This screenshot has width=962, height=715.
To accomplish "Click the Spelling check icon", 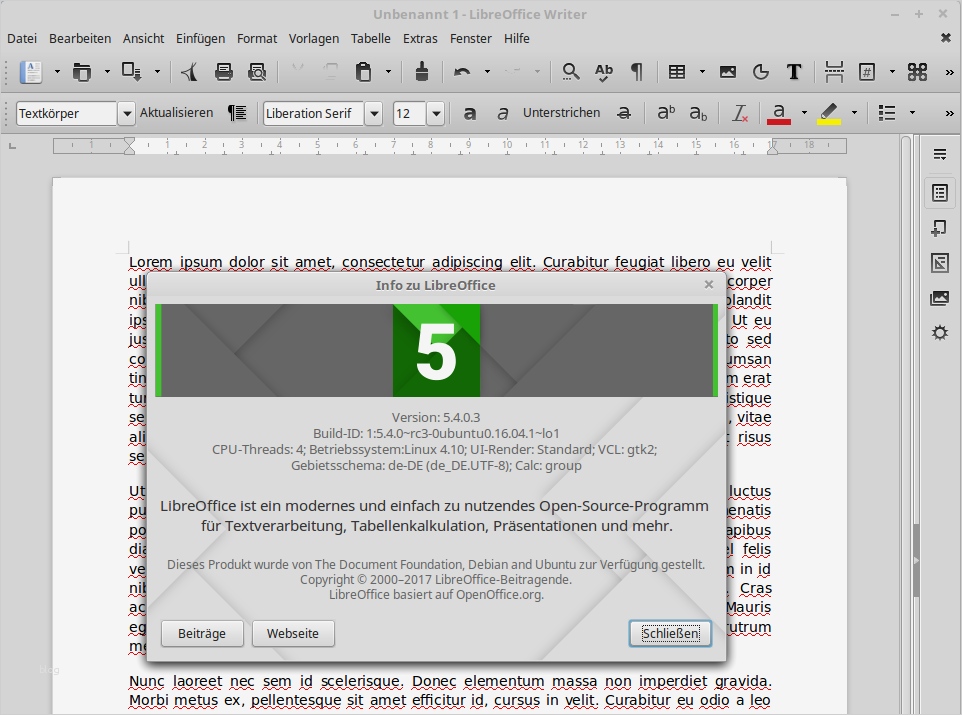I will [x=604, y=72].
